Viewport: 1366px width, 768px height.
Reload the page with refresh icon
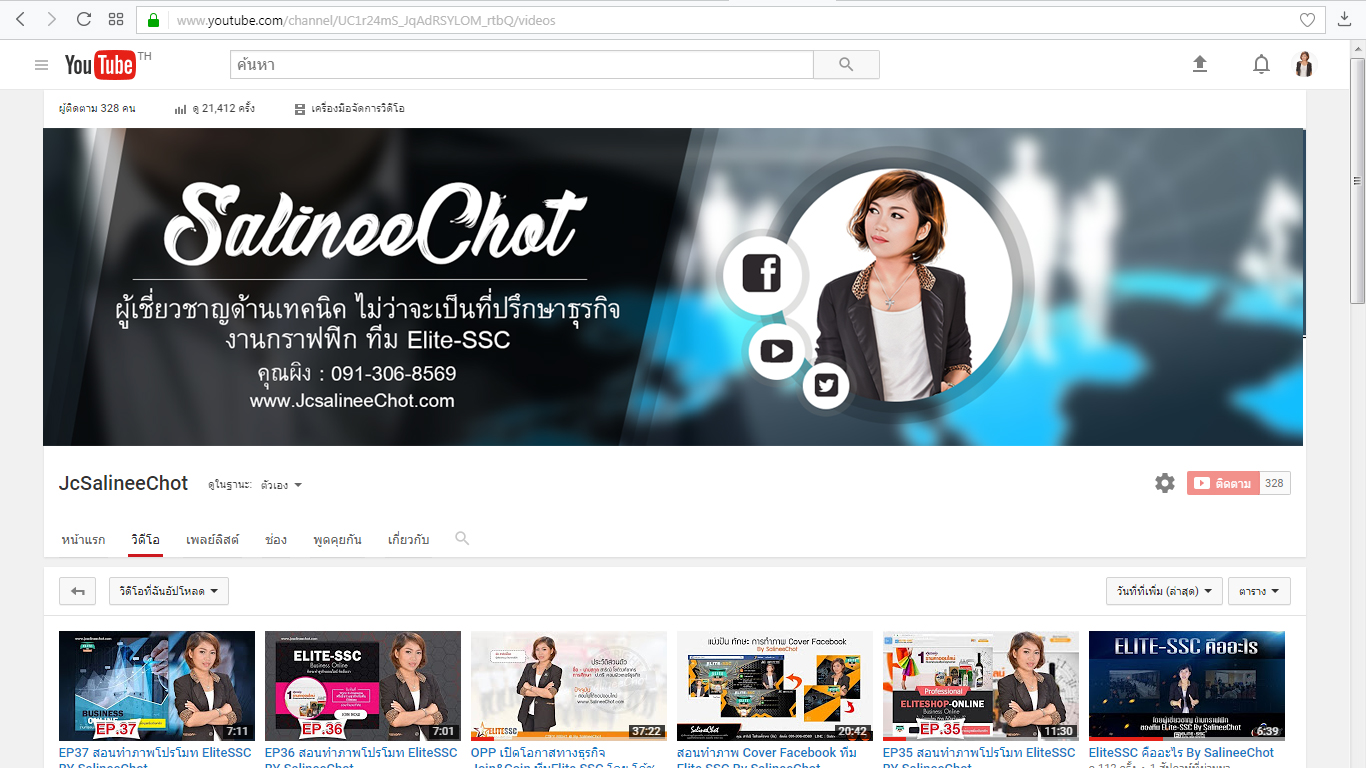84,19
